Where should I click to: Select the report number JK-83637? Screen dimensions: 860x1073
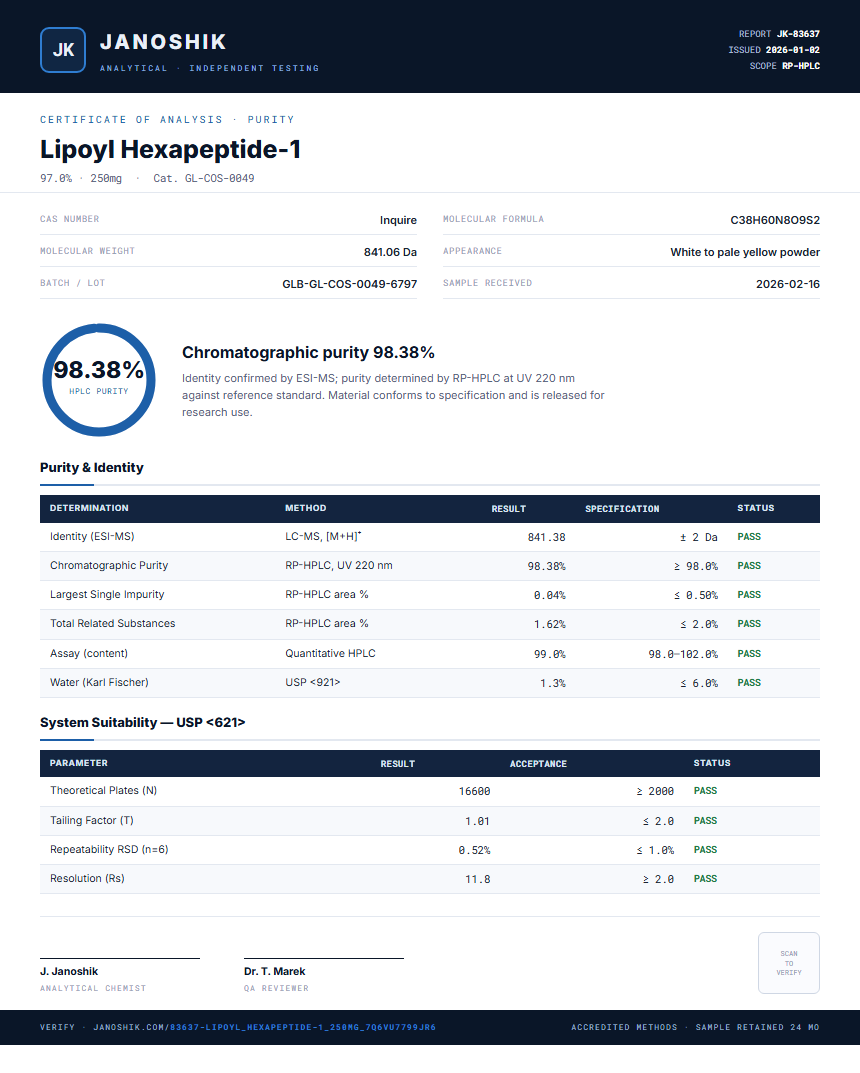coord(798,34)
